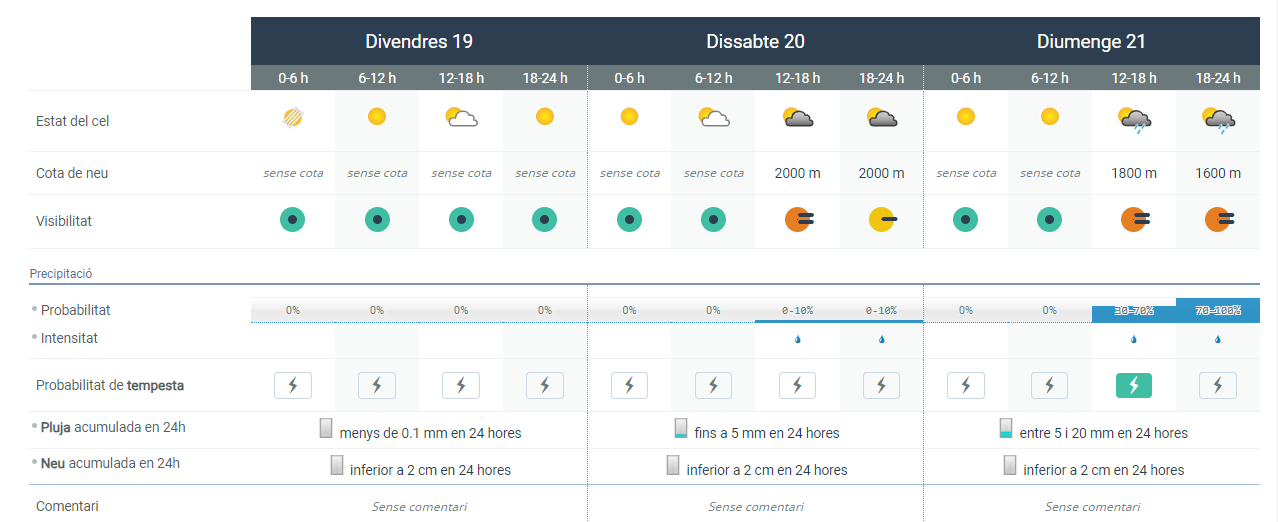Image resolution: width=1278 pixels, height=522 pixels.
Task: Click Dissabte 12-18 h rain intensity drop
Action: [797, 340]
